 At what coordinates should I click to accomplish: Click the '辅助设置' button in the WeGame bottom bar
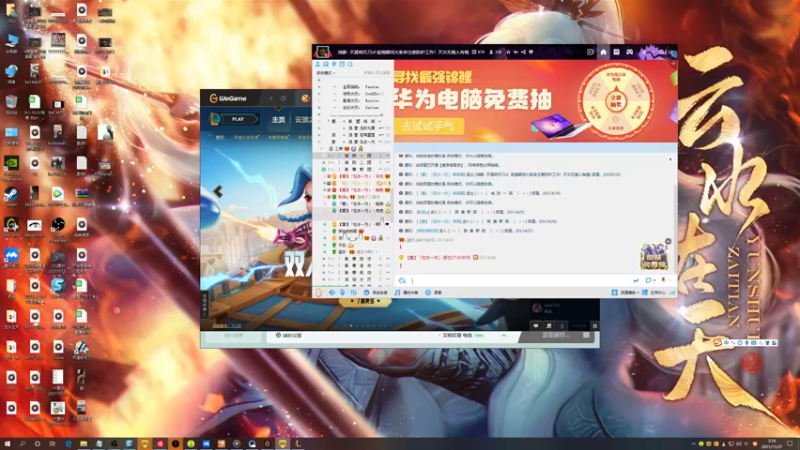point(289,335)
